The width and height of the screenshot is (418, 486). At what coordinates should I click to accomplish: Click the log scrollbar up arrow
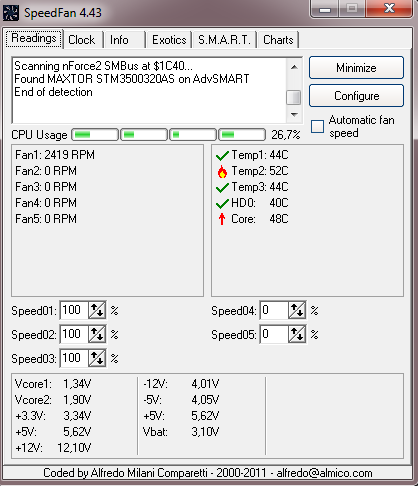click(294, 67)
